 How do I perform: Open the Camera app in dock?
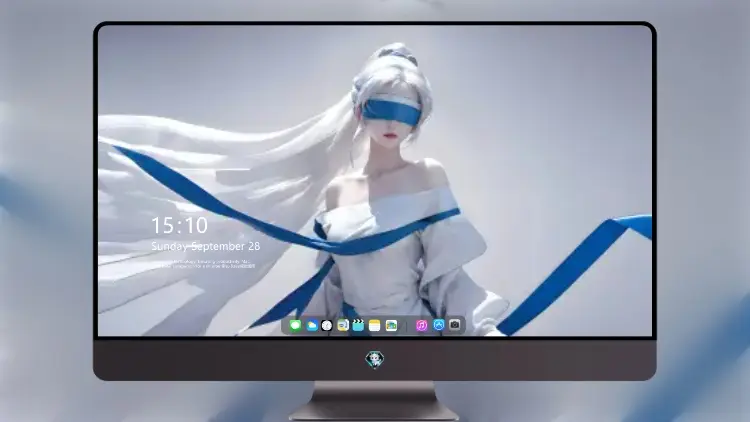(x=455, y=325)
